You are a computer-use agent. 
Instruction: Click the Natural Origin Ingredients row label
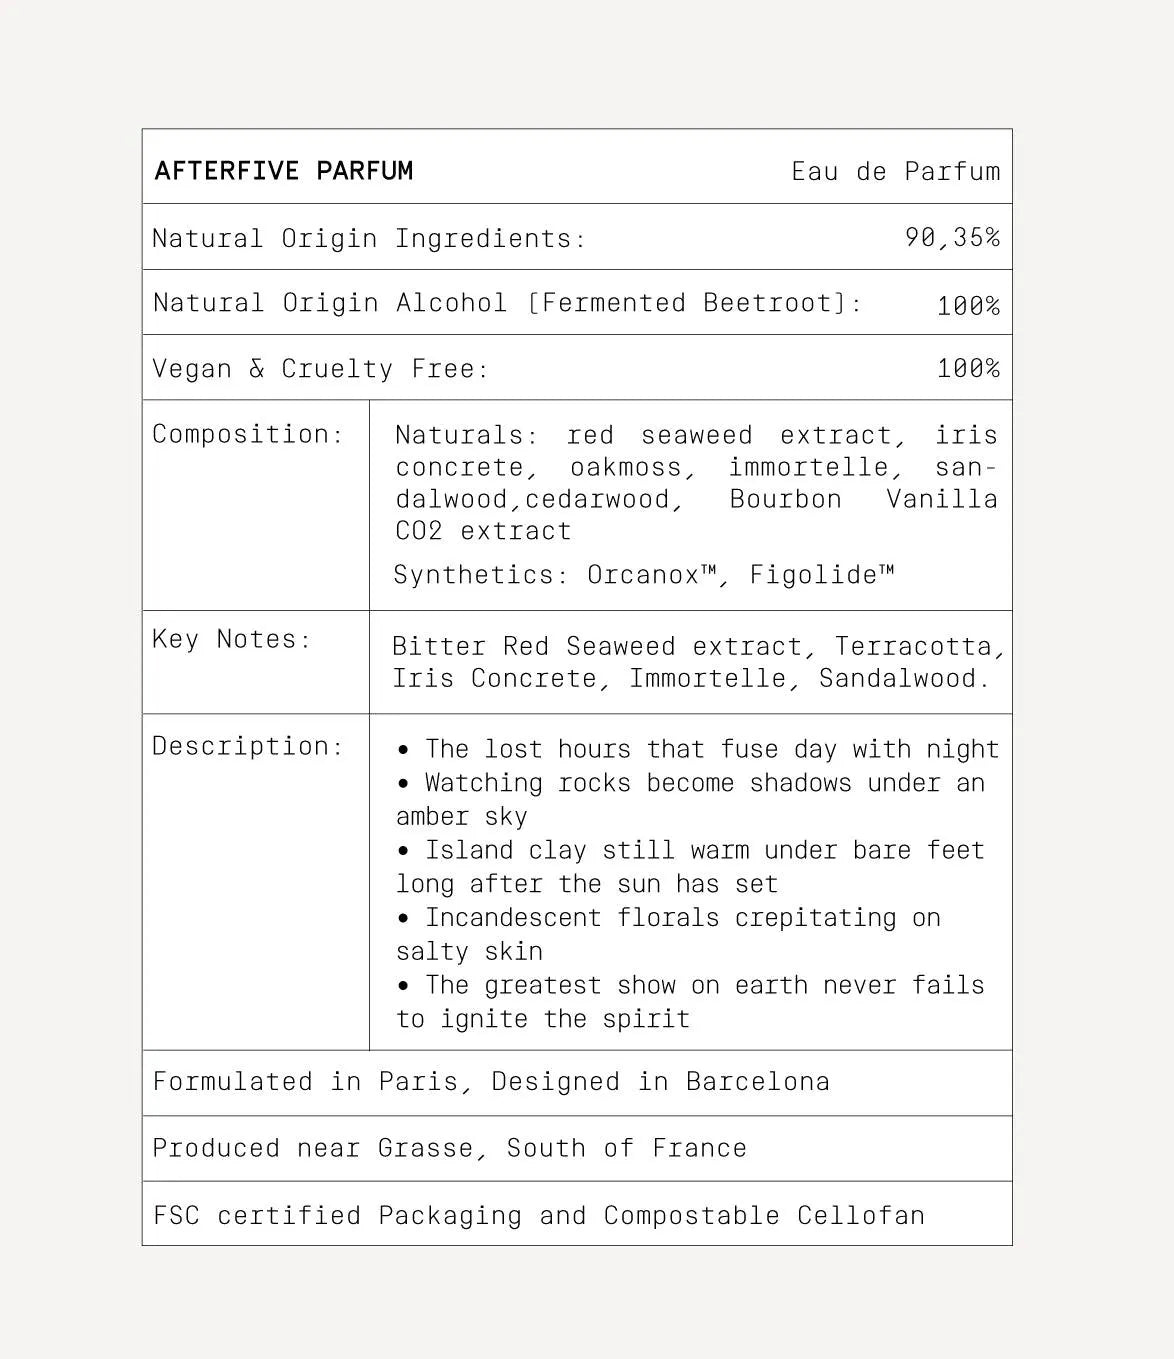click(368, 239)
